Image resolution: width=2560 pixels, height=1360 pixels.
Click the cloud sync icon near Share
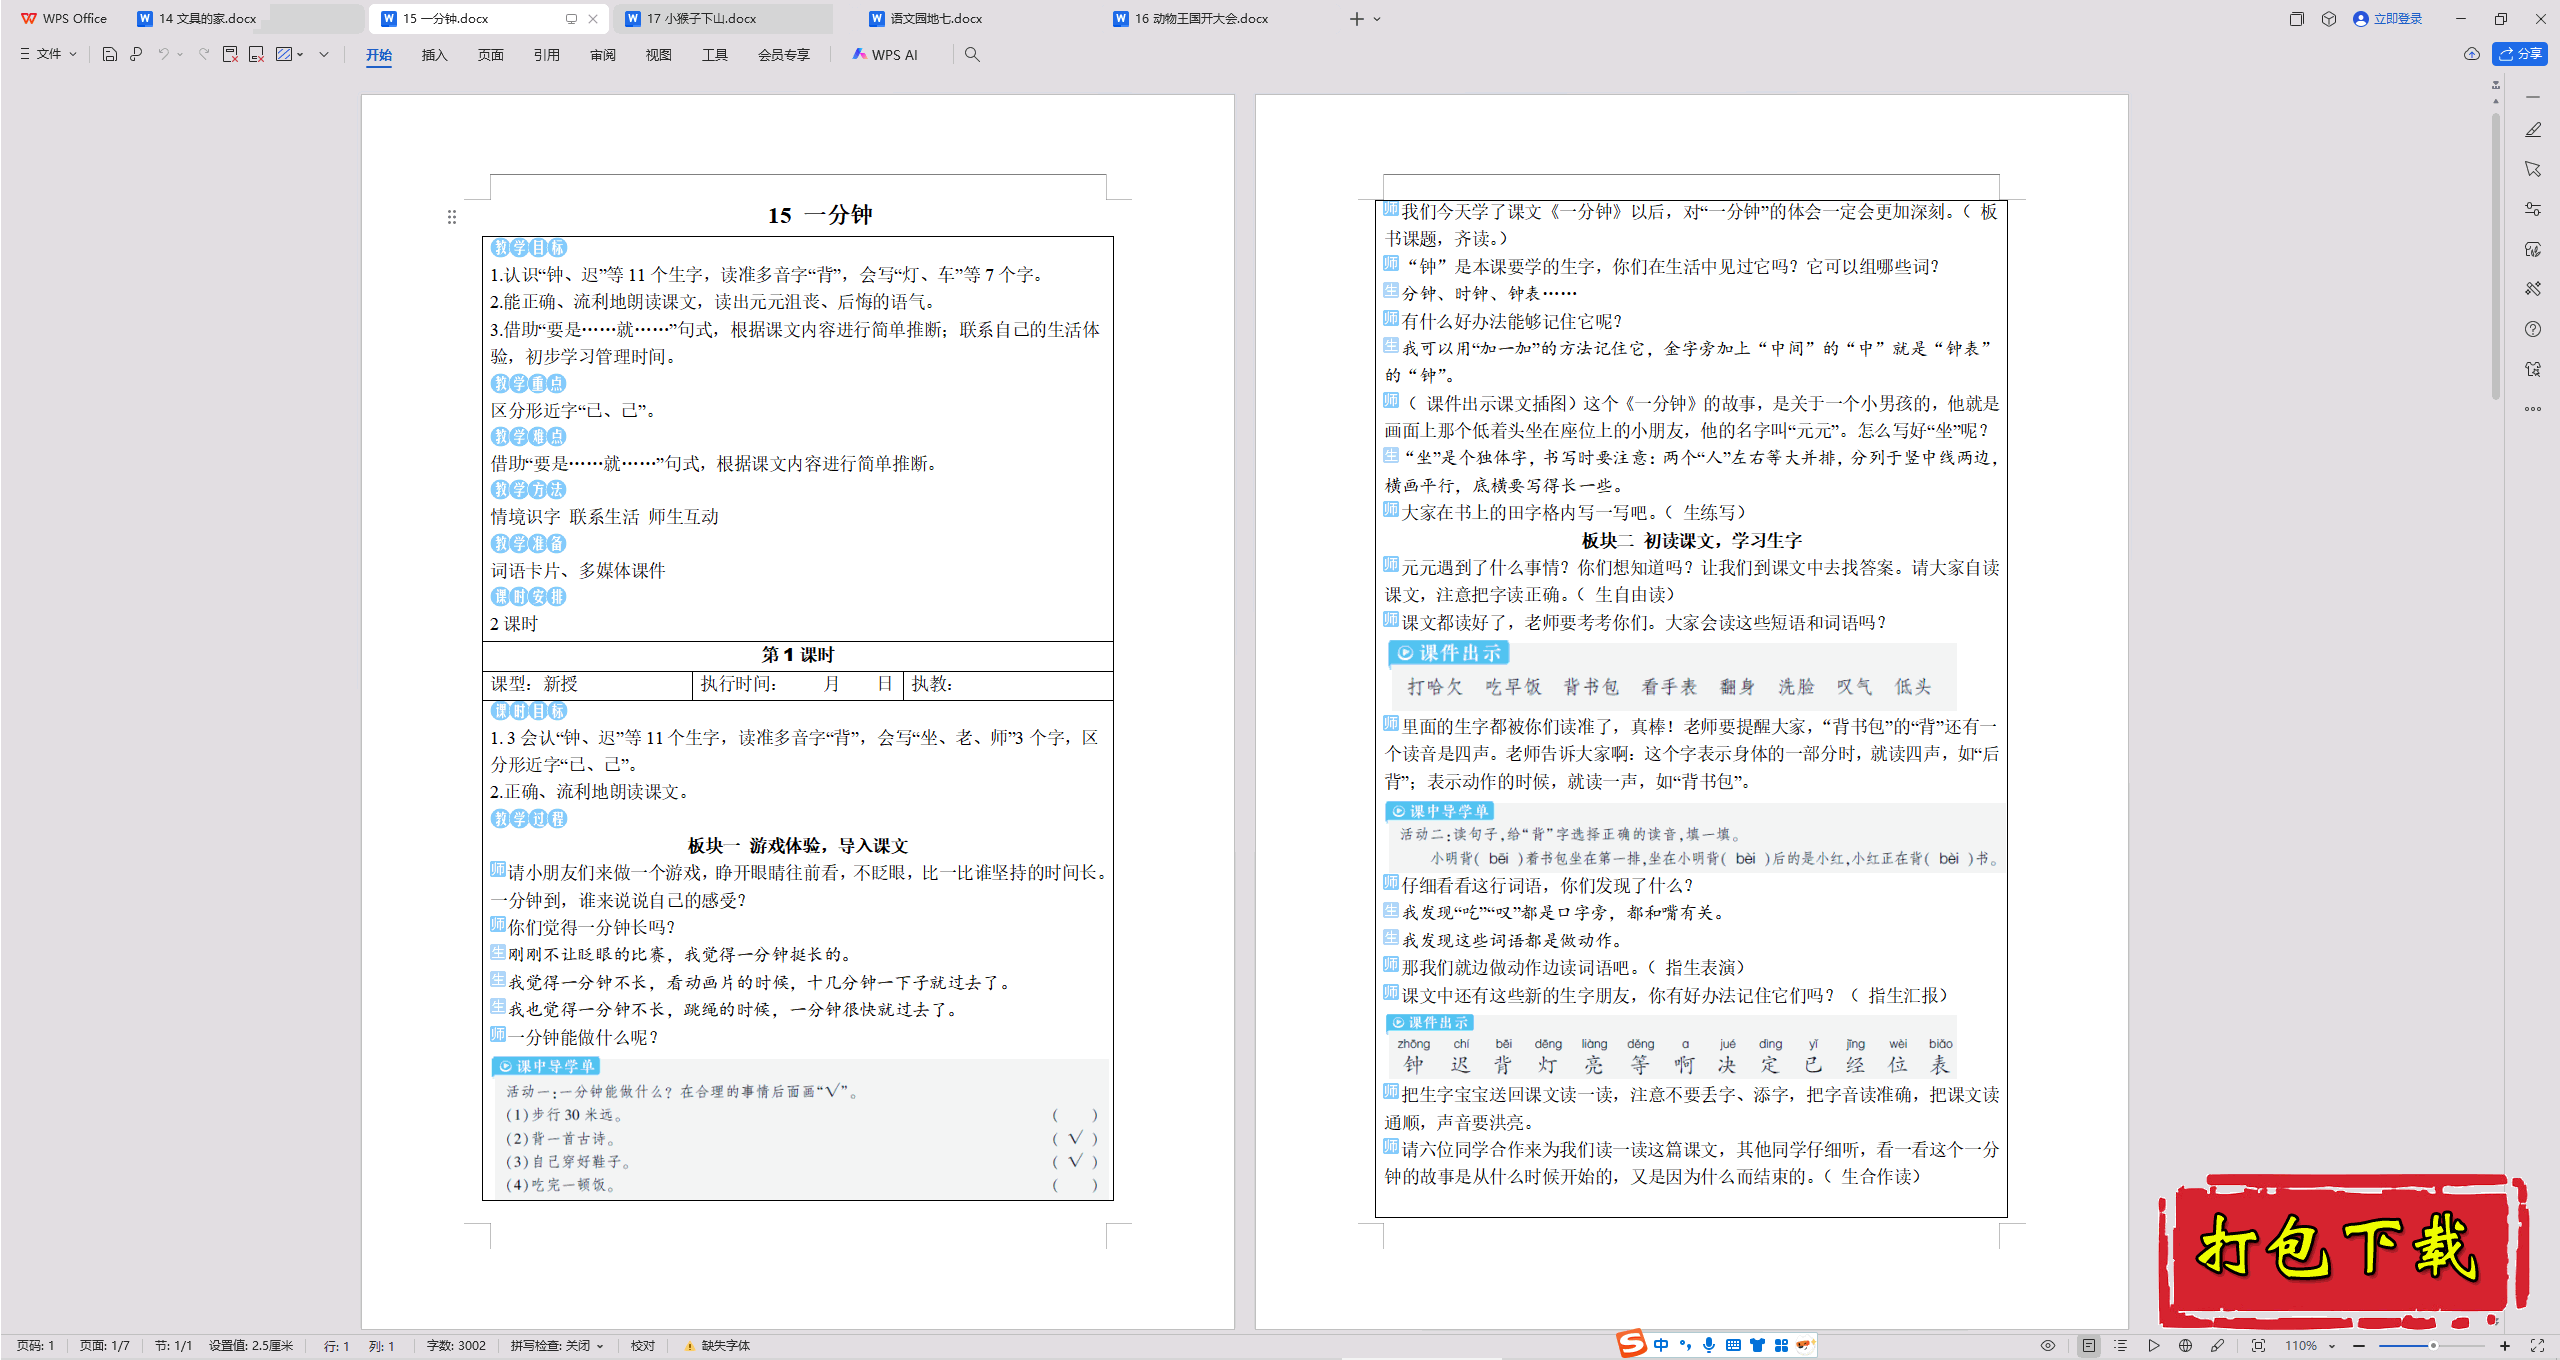click(2472, 54)
